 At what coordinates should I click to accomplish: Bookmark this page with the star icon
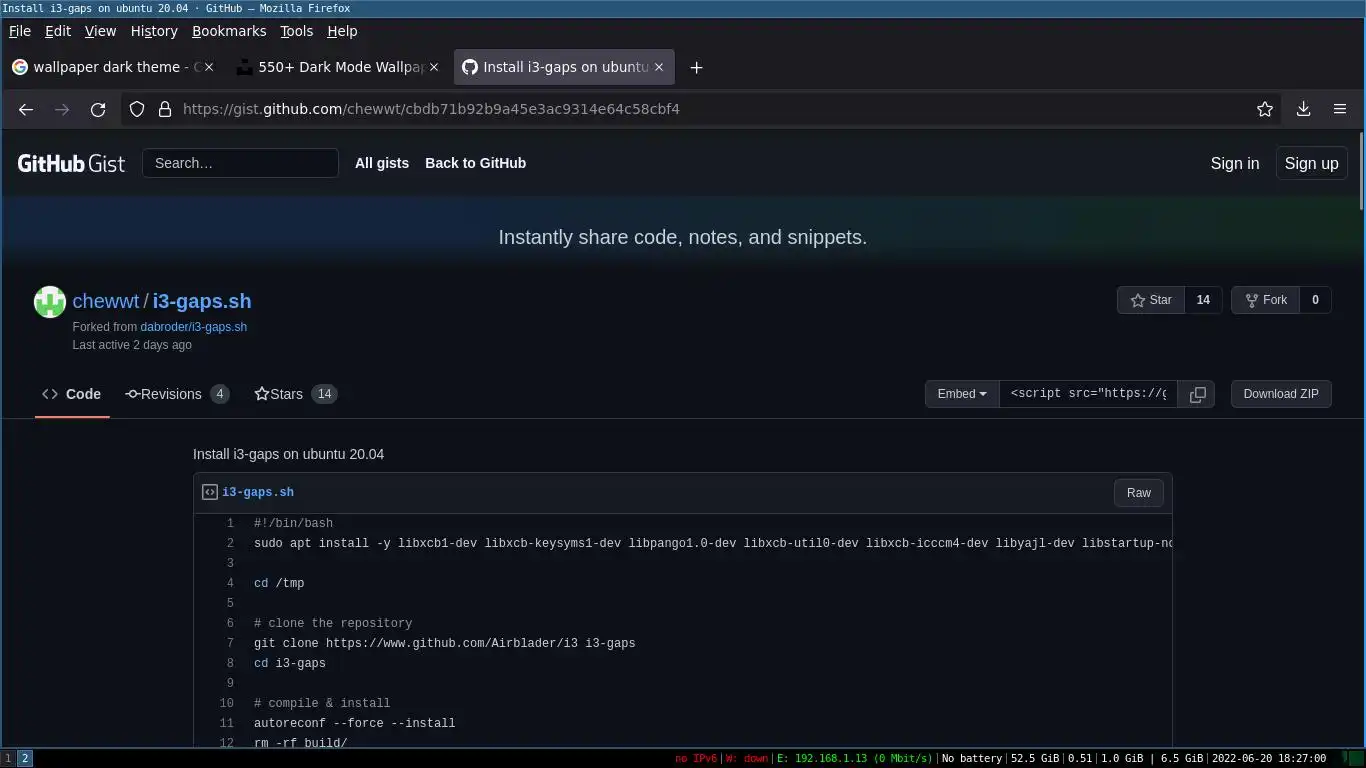[x=1265, y=109]
